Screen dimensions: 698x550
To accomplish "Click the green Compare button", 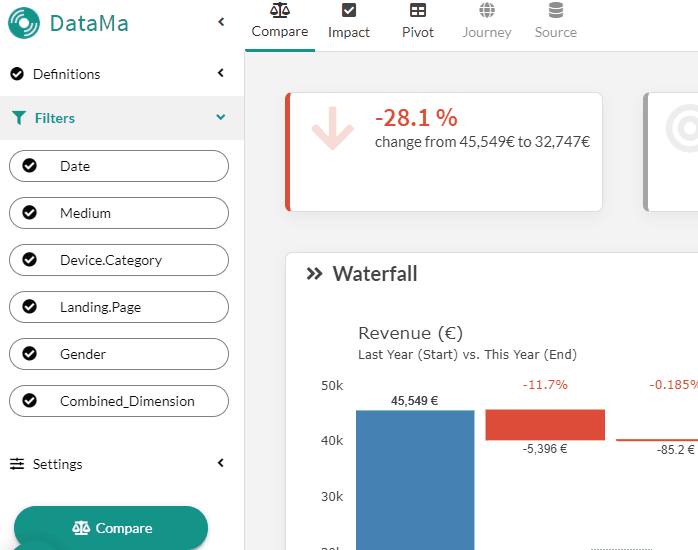I will pos(111,528).
